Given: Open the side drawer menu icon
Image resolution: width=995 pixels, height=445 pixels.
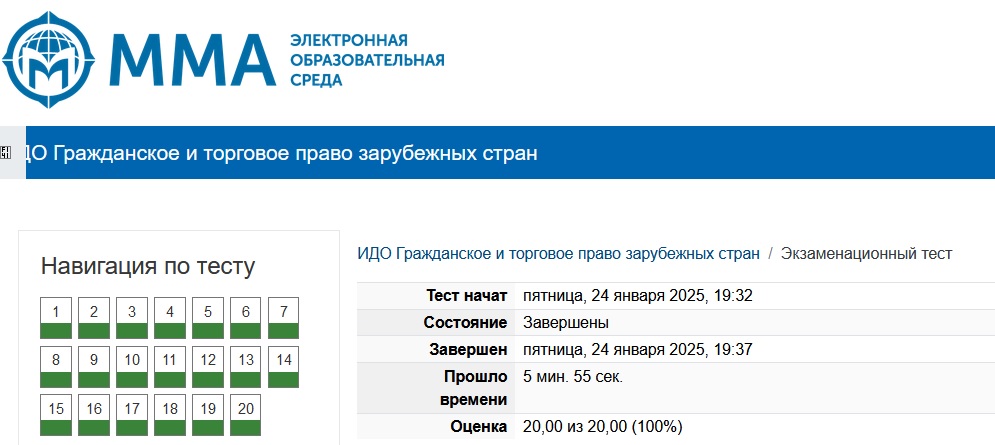Looking at the screenshot, I should coord(6,152).
